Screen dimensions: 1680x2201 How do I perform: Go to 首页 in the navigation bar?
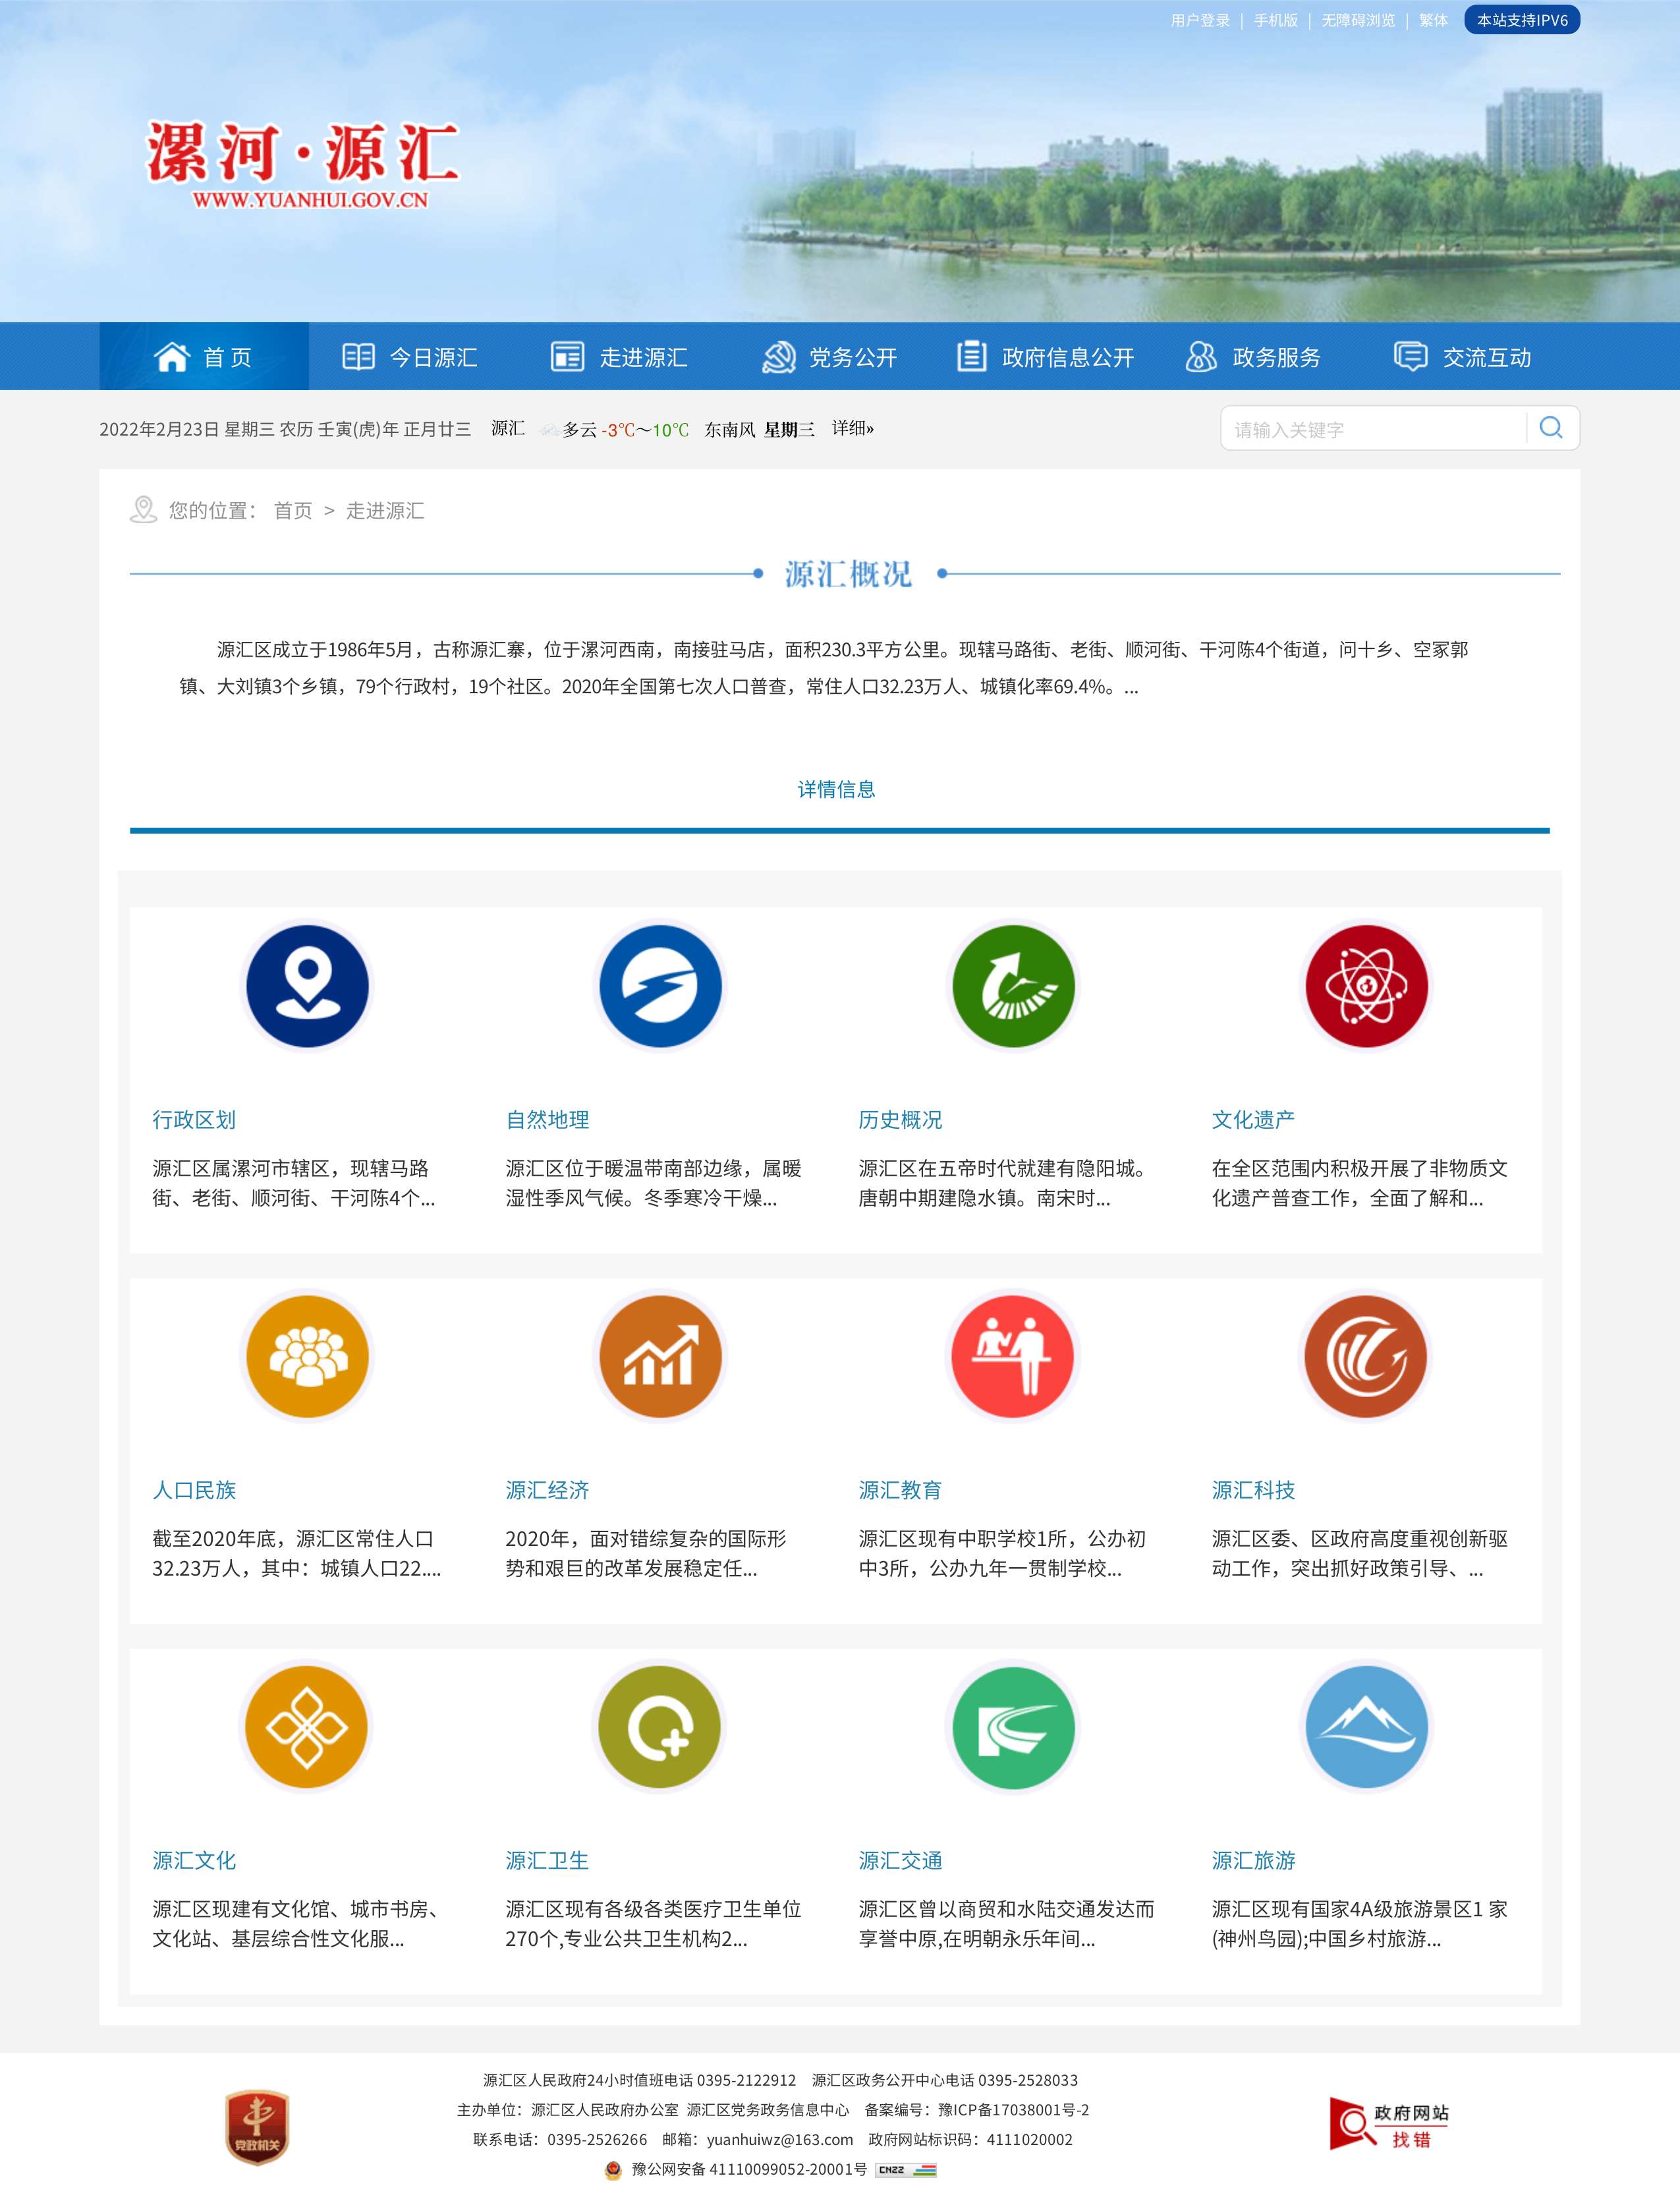203,357
